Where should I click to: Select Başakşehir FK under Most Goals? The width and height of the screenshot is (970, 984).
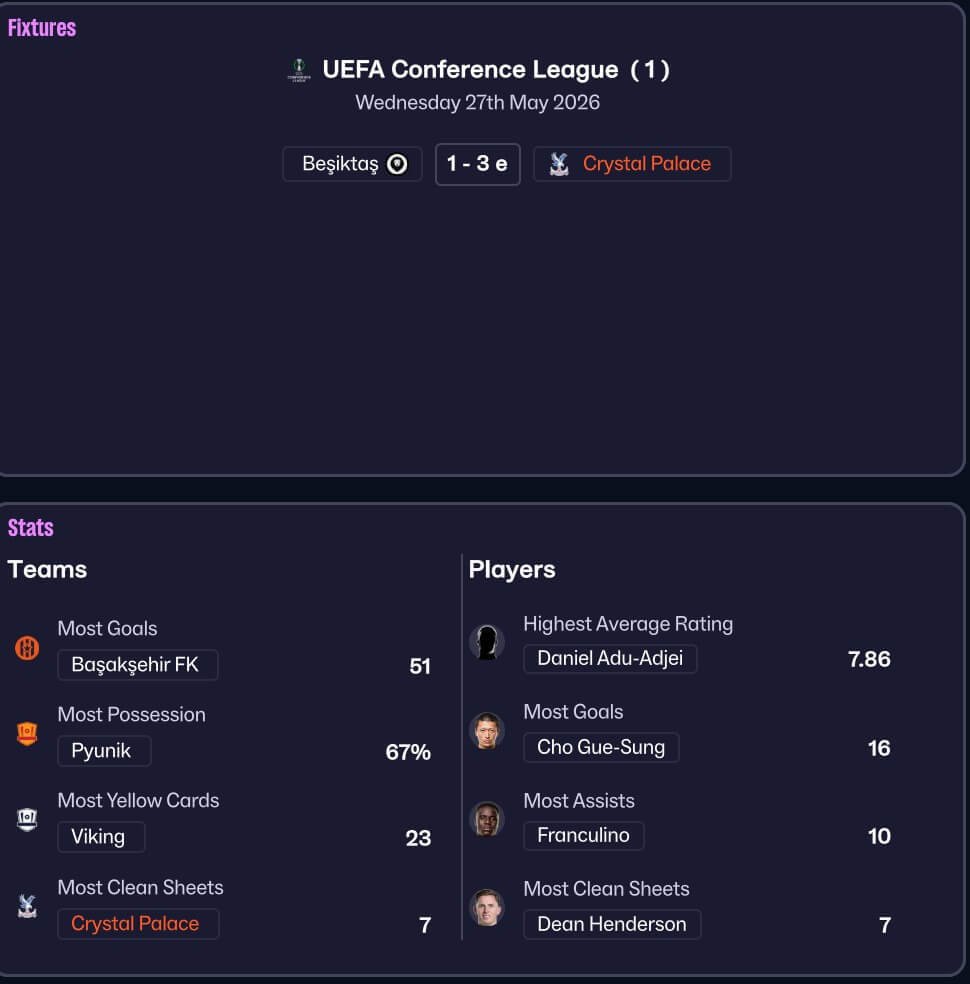(138, 665)
